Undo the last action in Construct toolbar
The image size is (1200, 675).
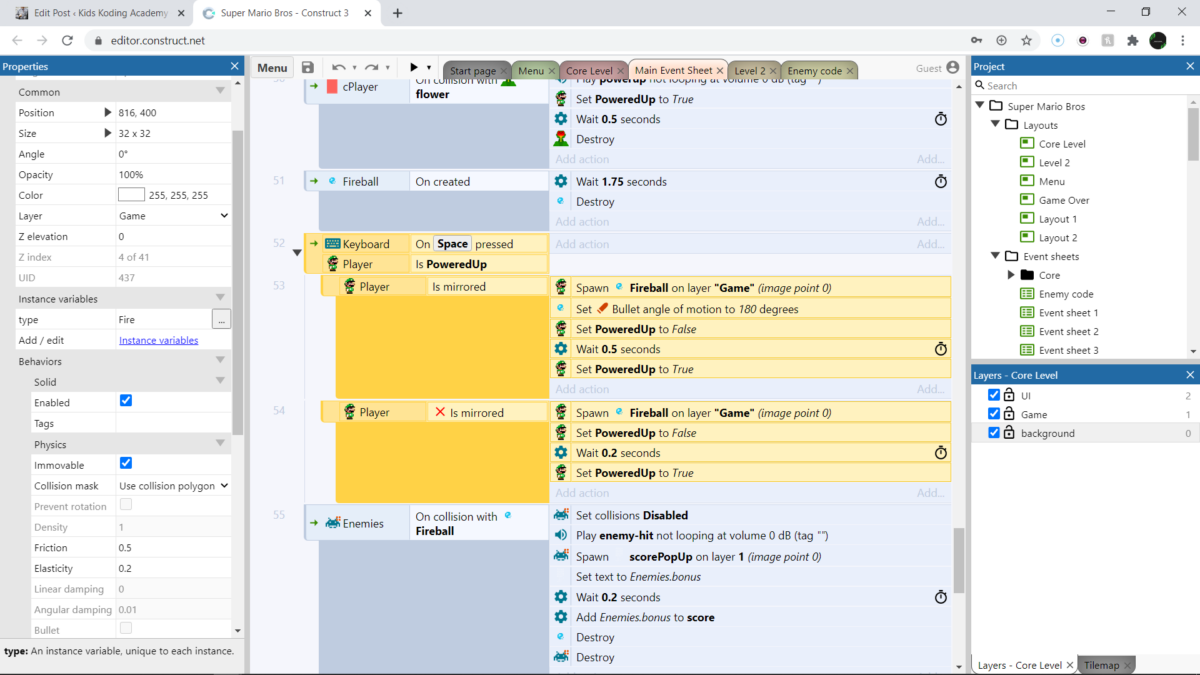pyautogui.click(x=339, y=68)
